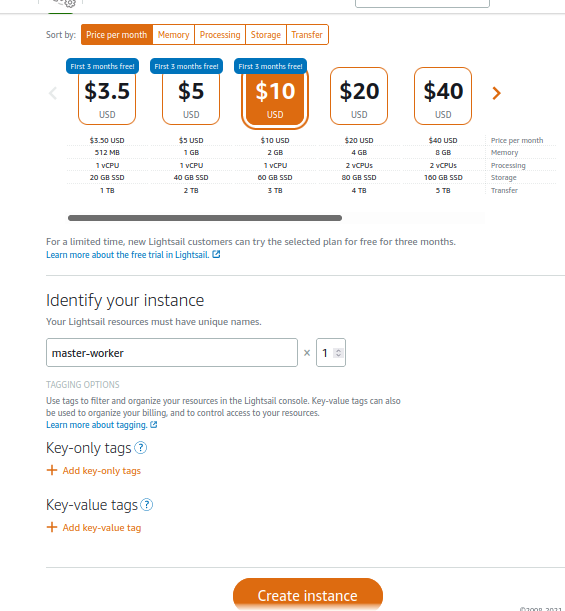The image size is (565, 611).
Task: Click plus icon for key-only tags
Action: click(52, 470)
